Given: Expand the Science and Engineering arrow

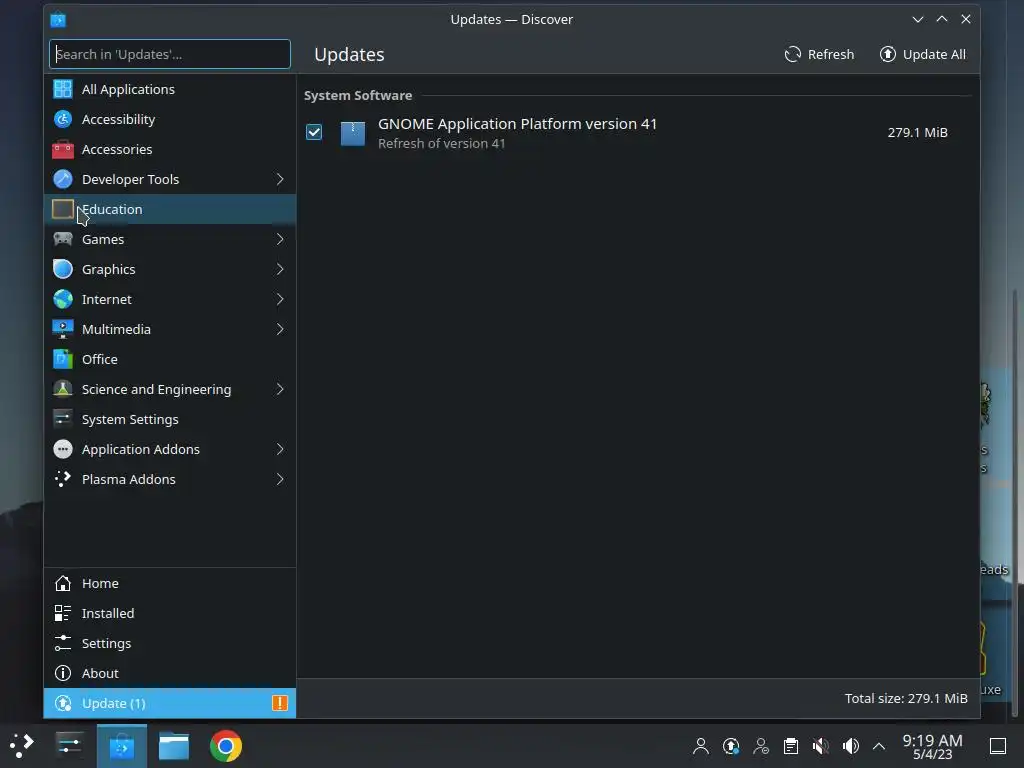Looking at the screenshot, I should 280,389.
